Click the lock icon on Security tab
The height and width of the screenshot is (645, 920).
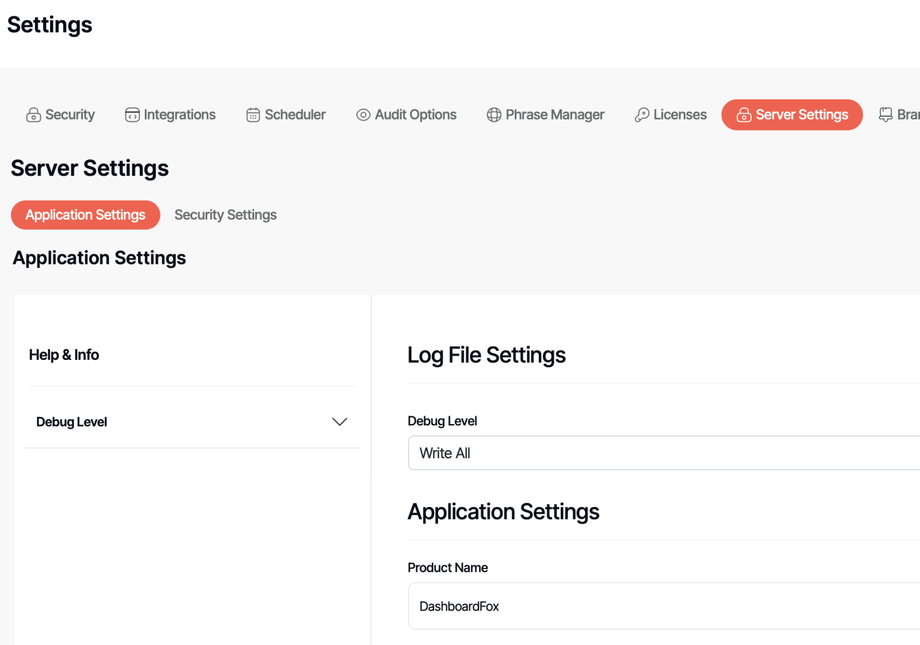point(34,115)
